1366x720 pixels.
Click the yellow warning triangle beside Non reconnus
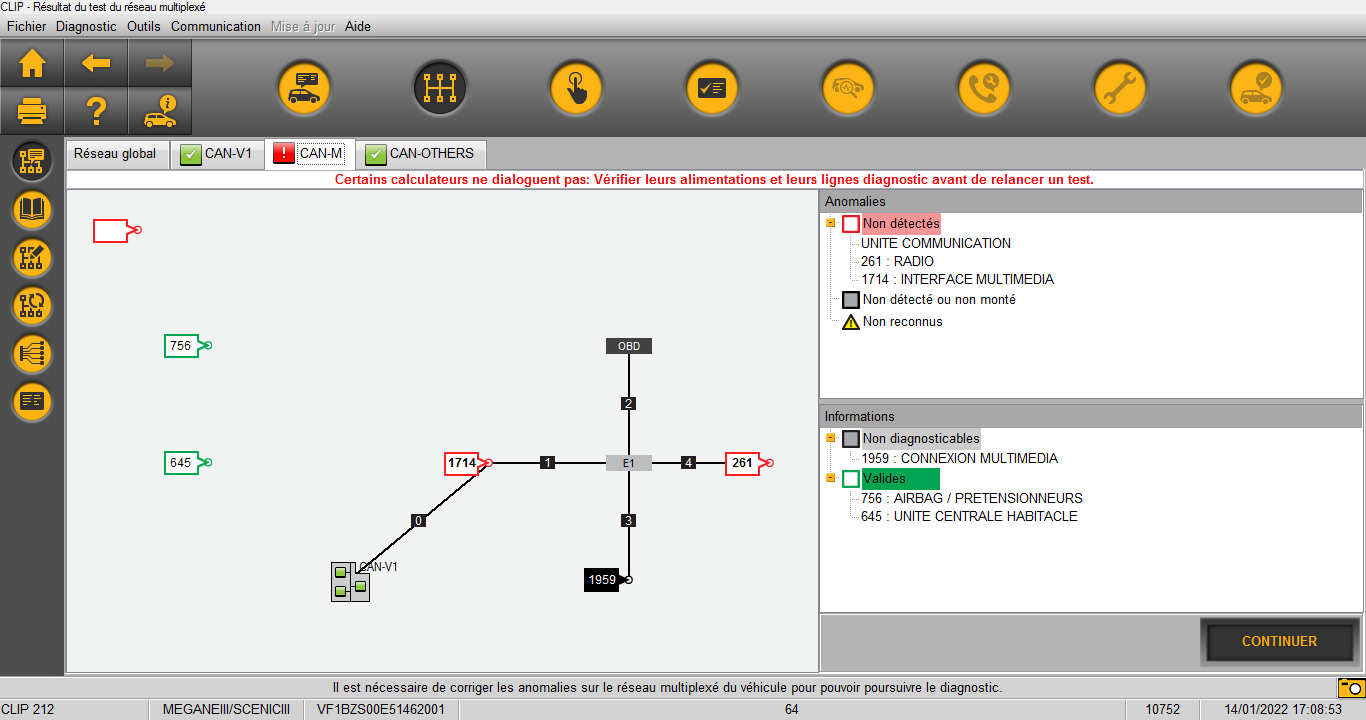pos(851,322)
